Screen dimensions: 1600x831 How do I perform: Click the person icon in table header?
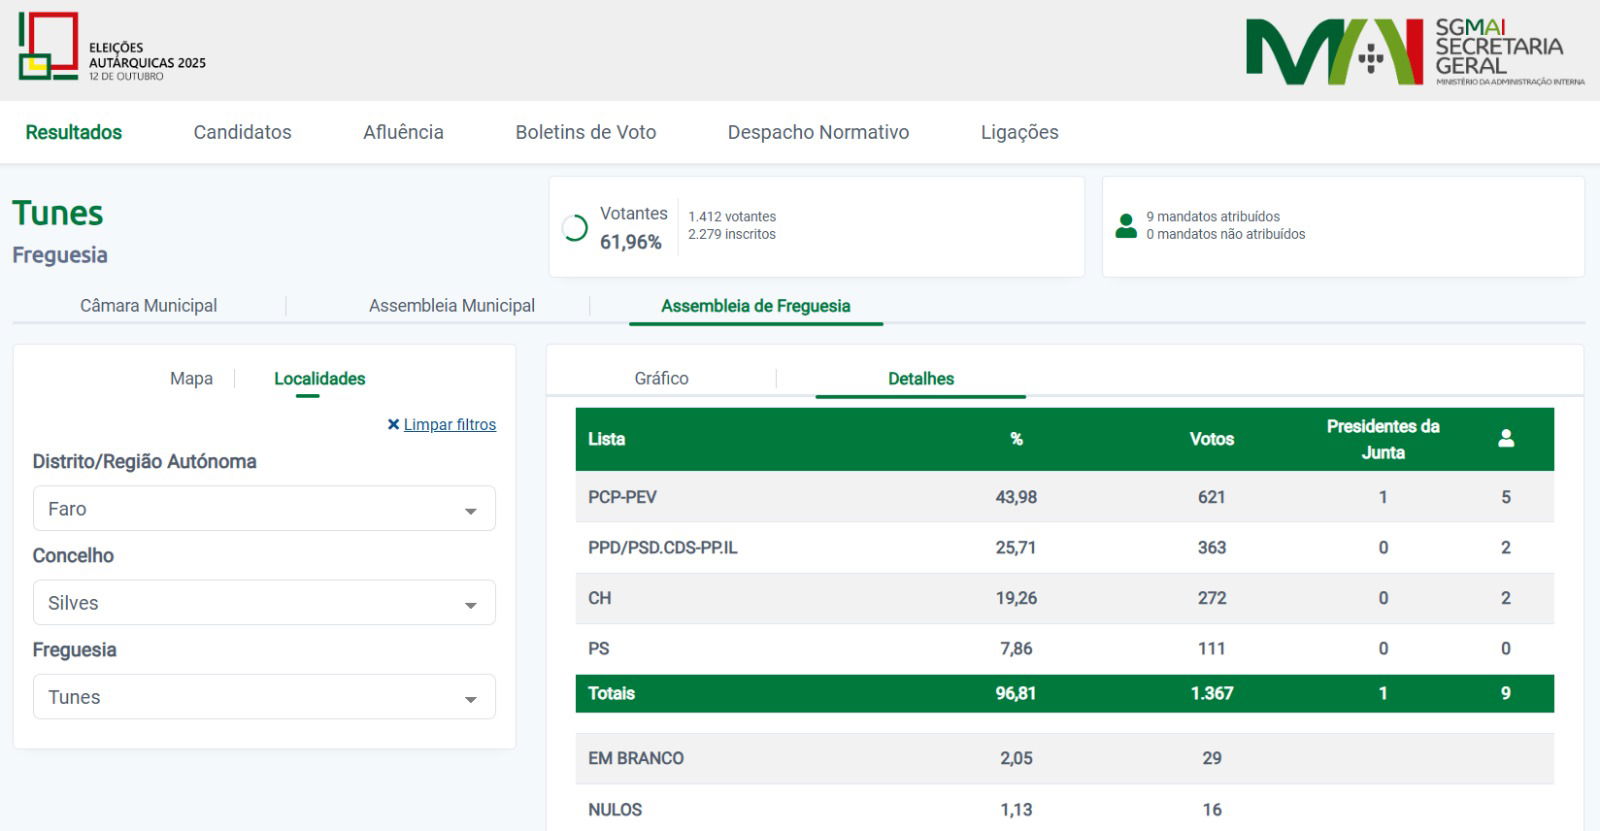point(1506,439)
